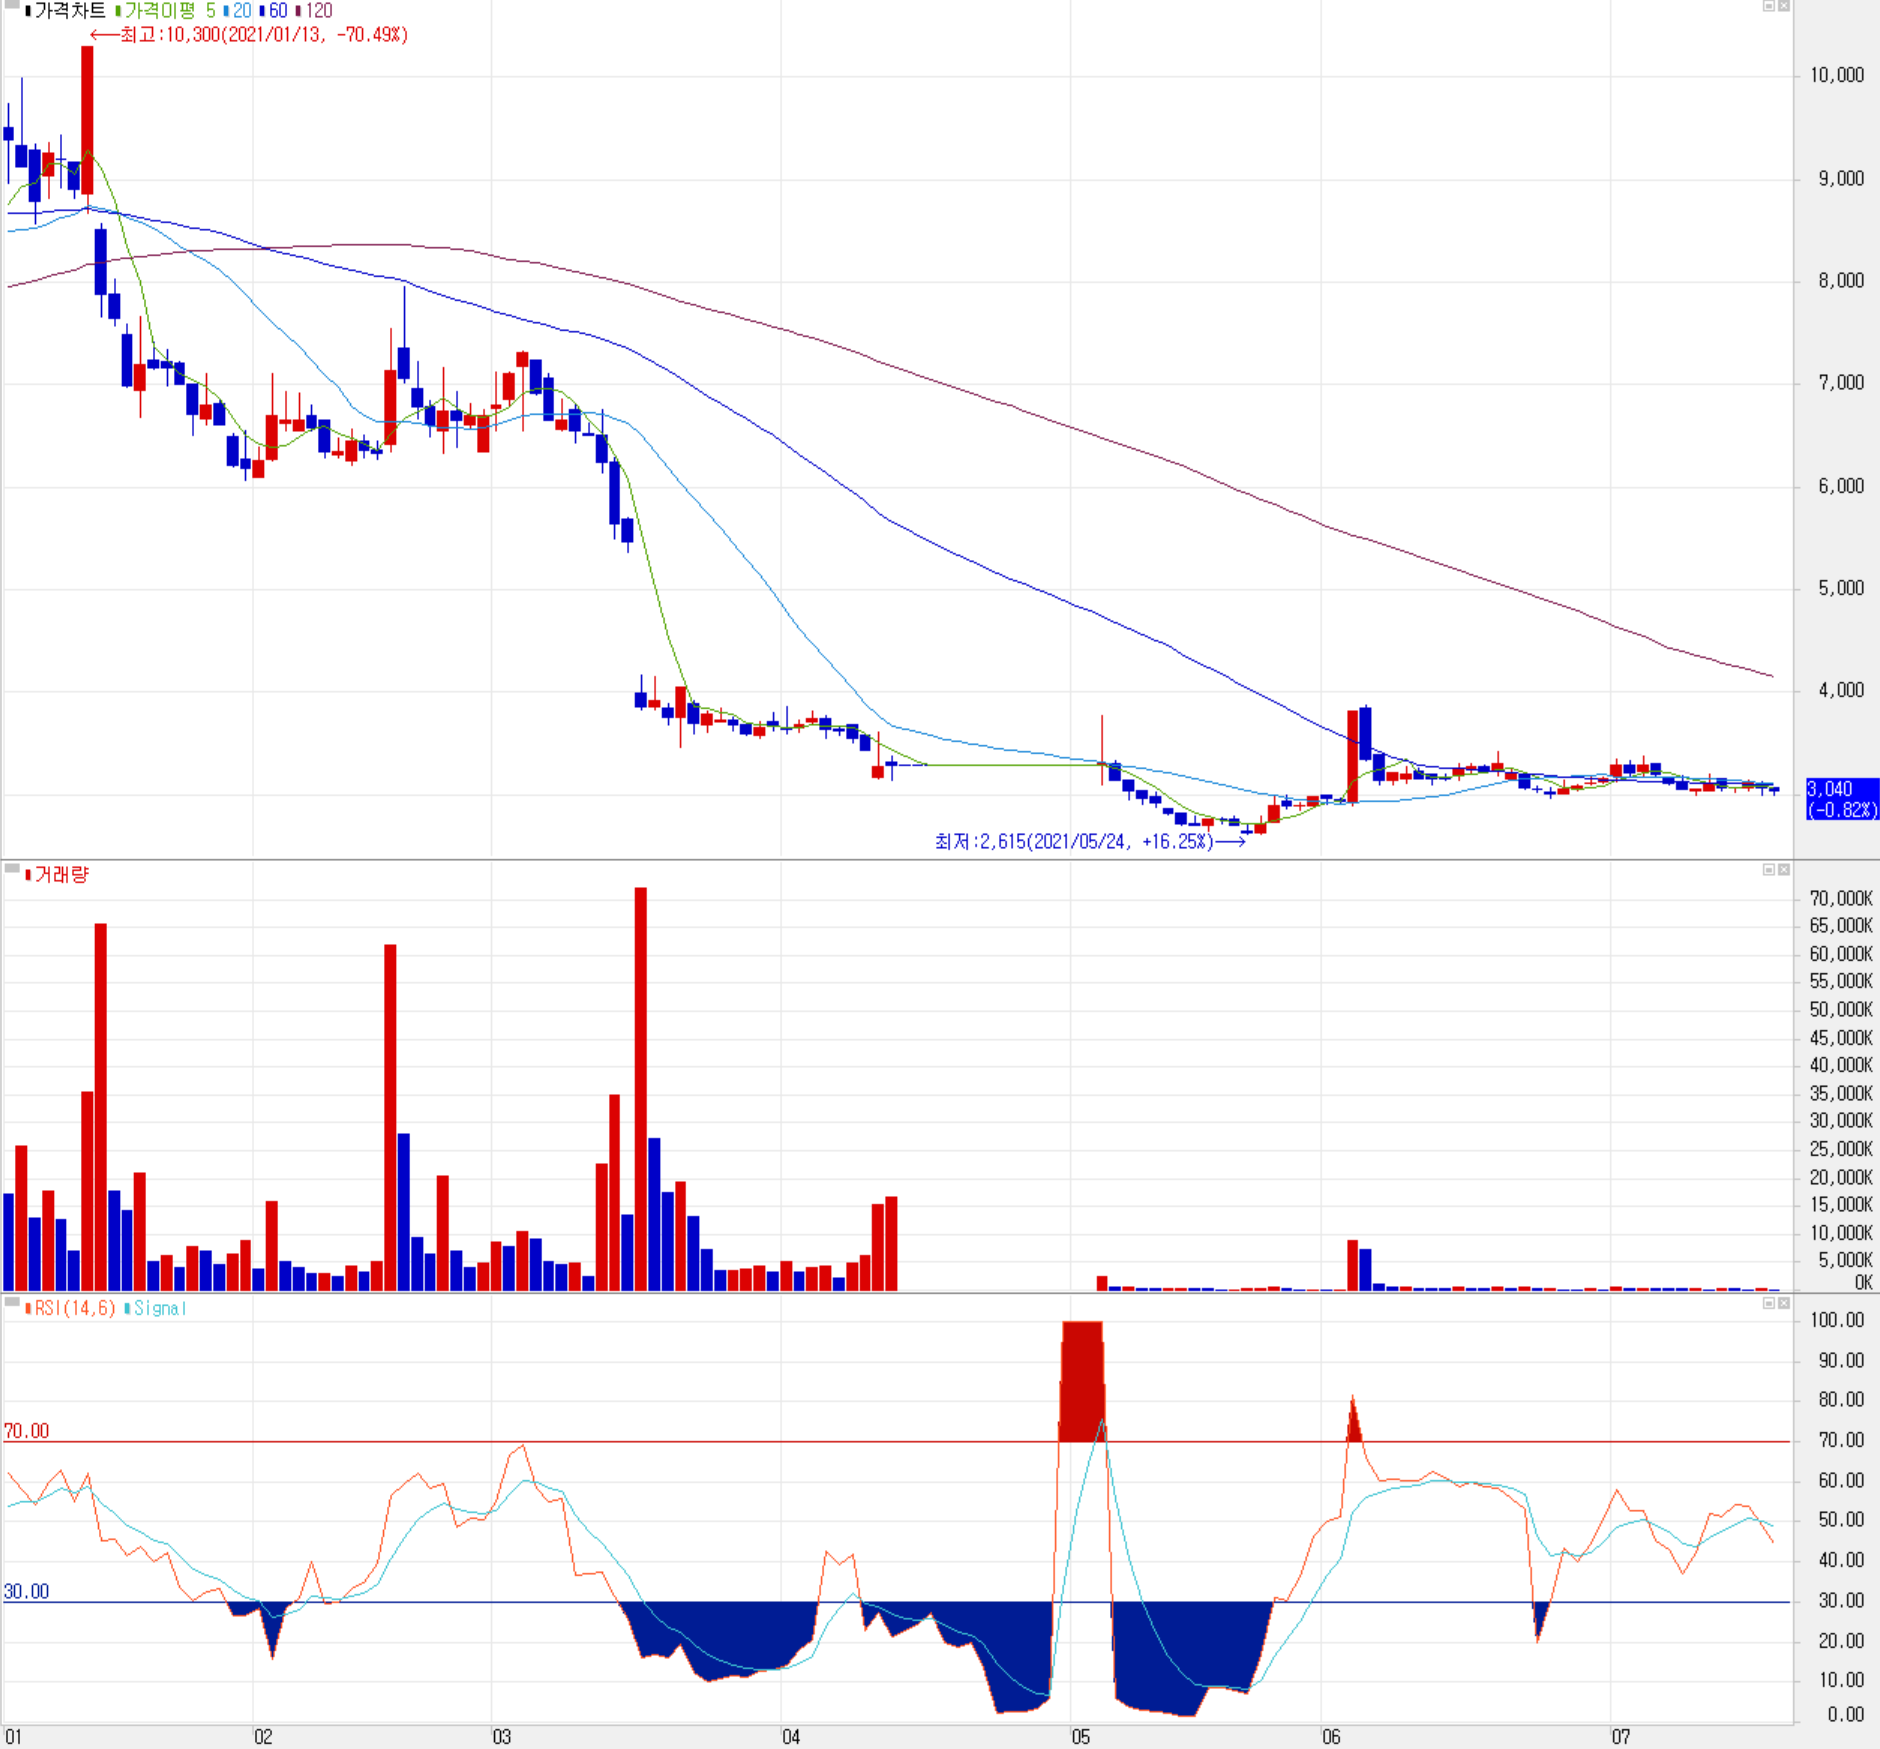This screenshot has height=1749, width=1880.
Task: Click the 03 month label on time axis
Action: click(502, 1737)
